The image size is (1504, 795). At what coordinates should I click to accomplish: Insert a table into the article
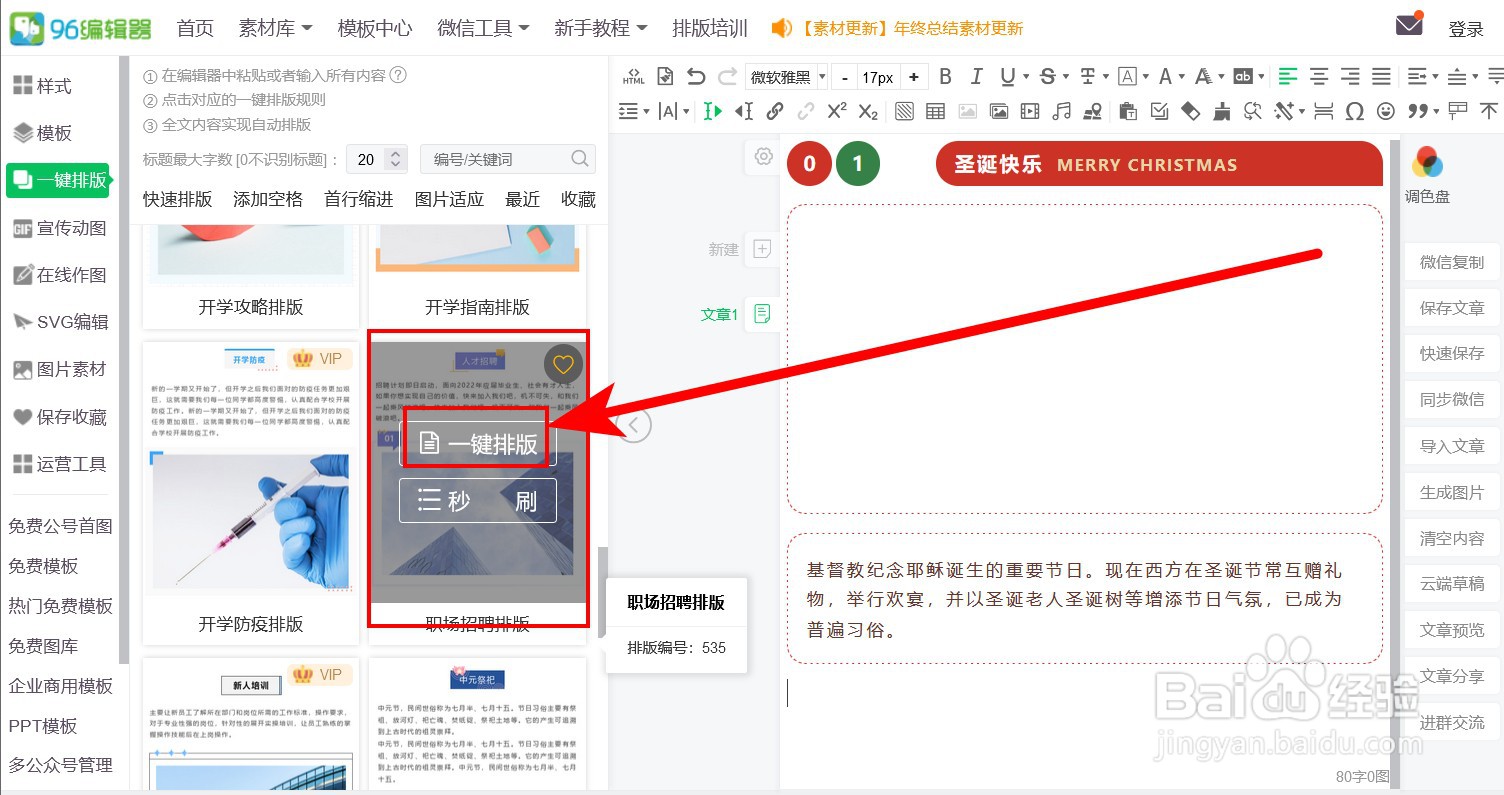click(x=936, y=111)
